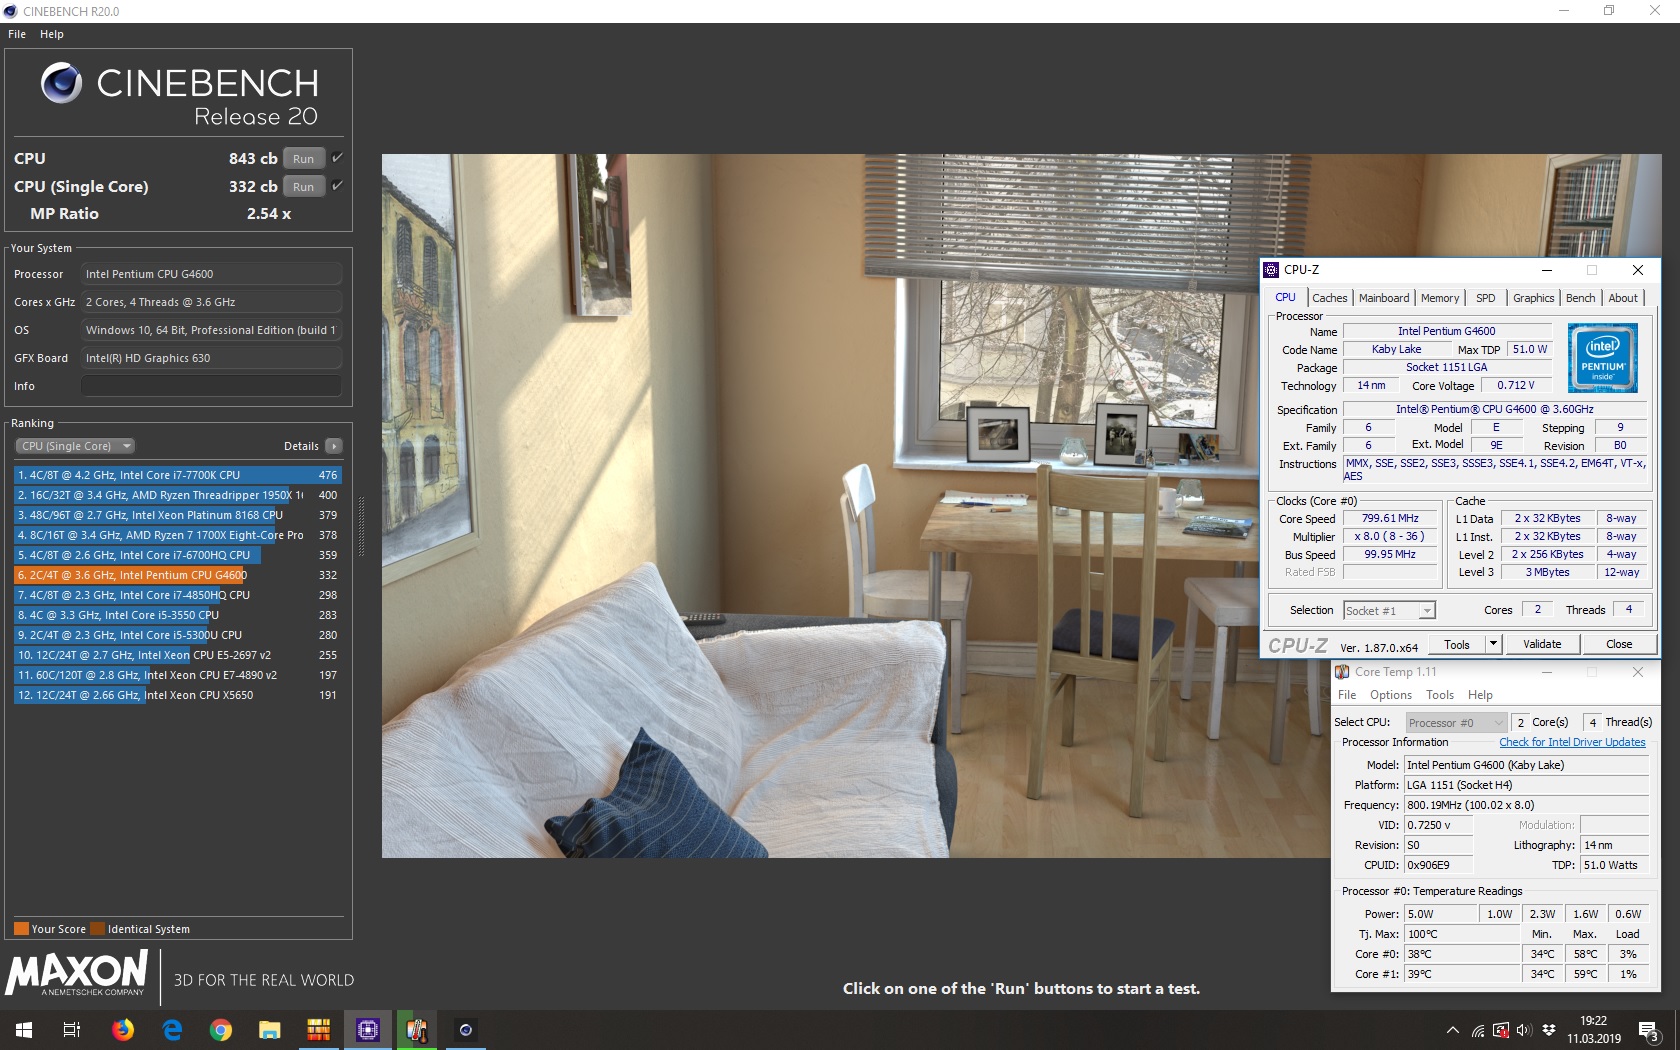Open File Explorer from the taskbar

click(270, 1030)
